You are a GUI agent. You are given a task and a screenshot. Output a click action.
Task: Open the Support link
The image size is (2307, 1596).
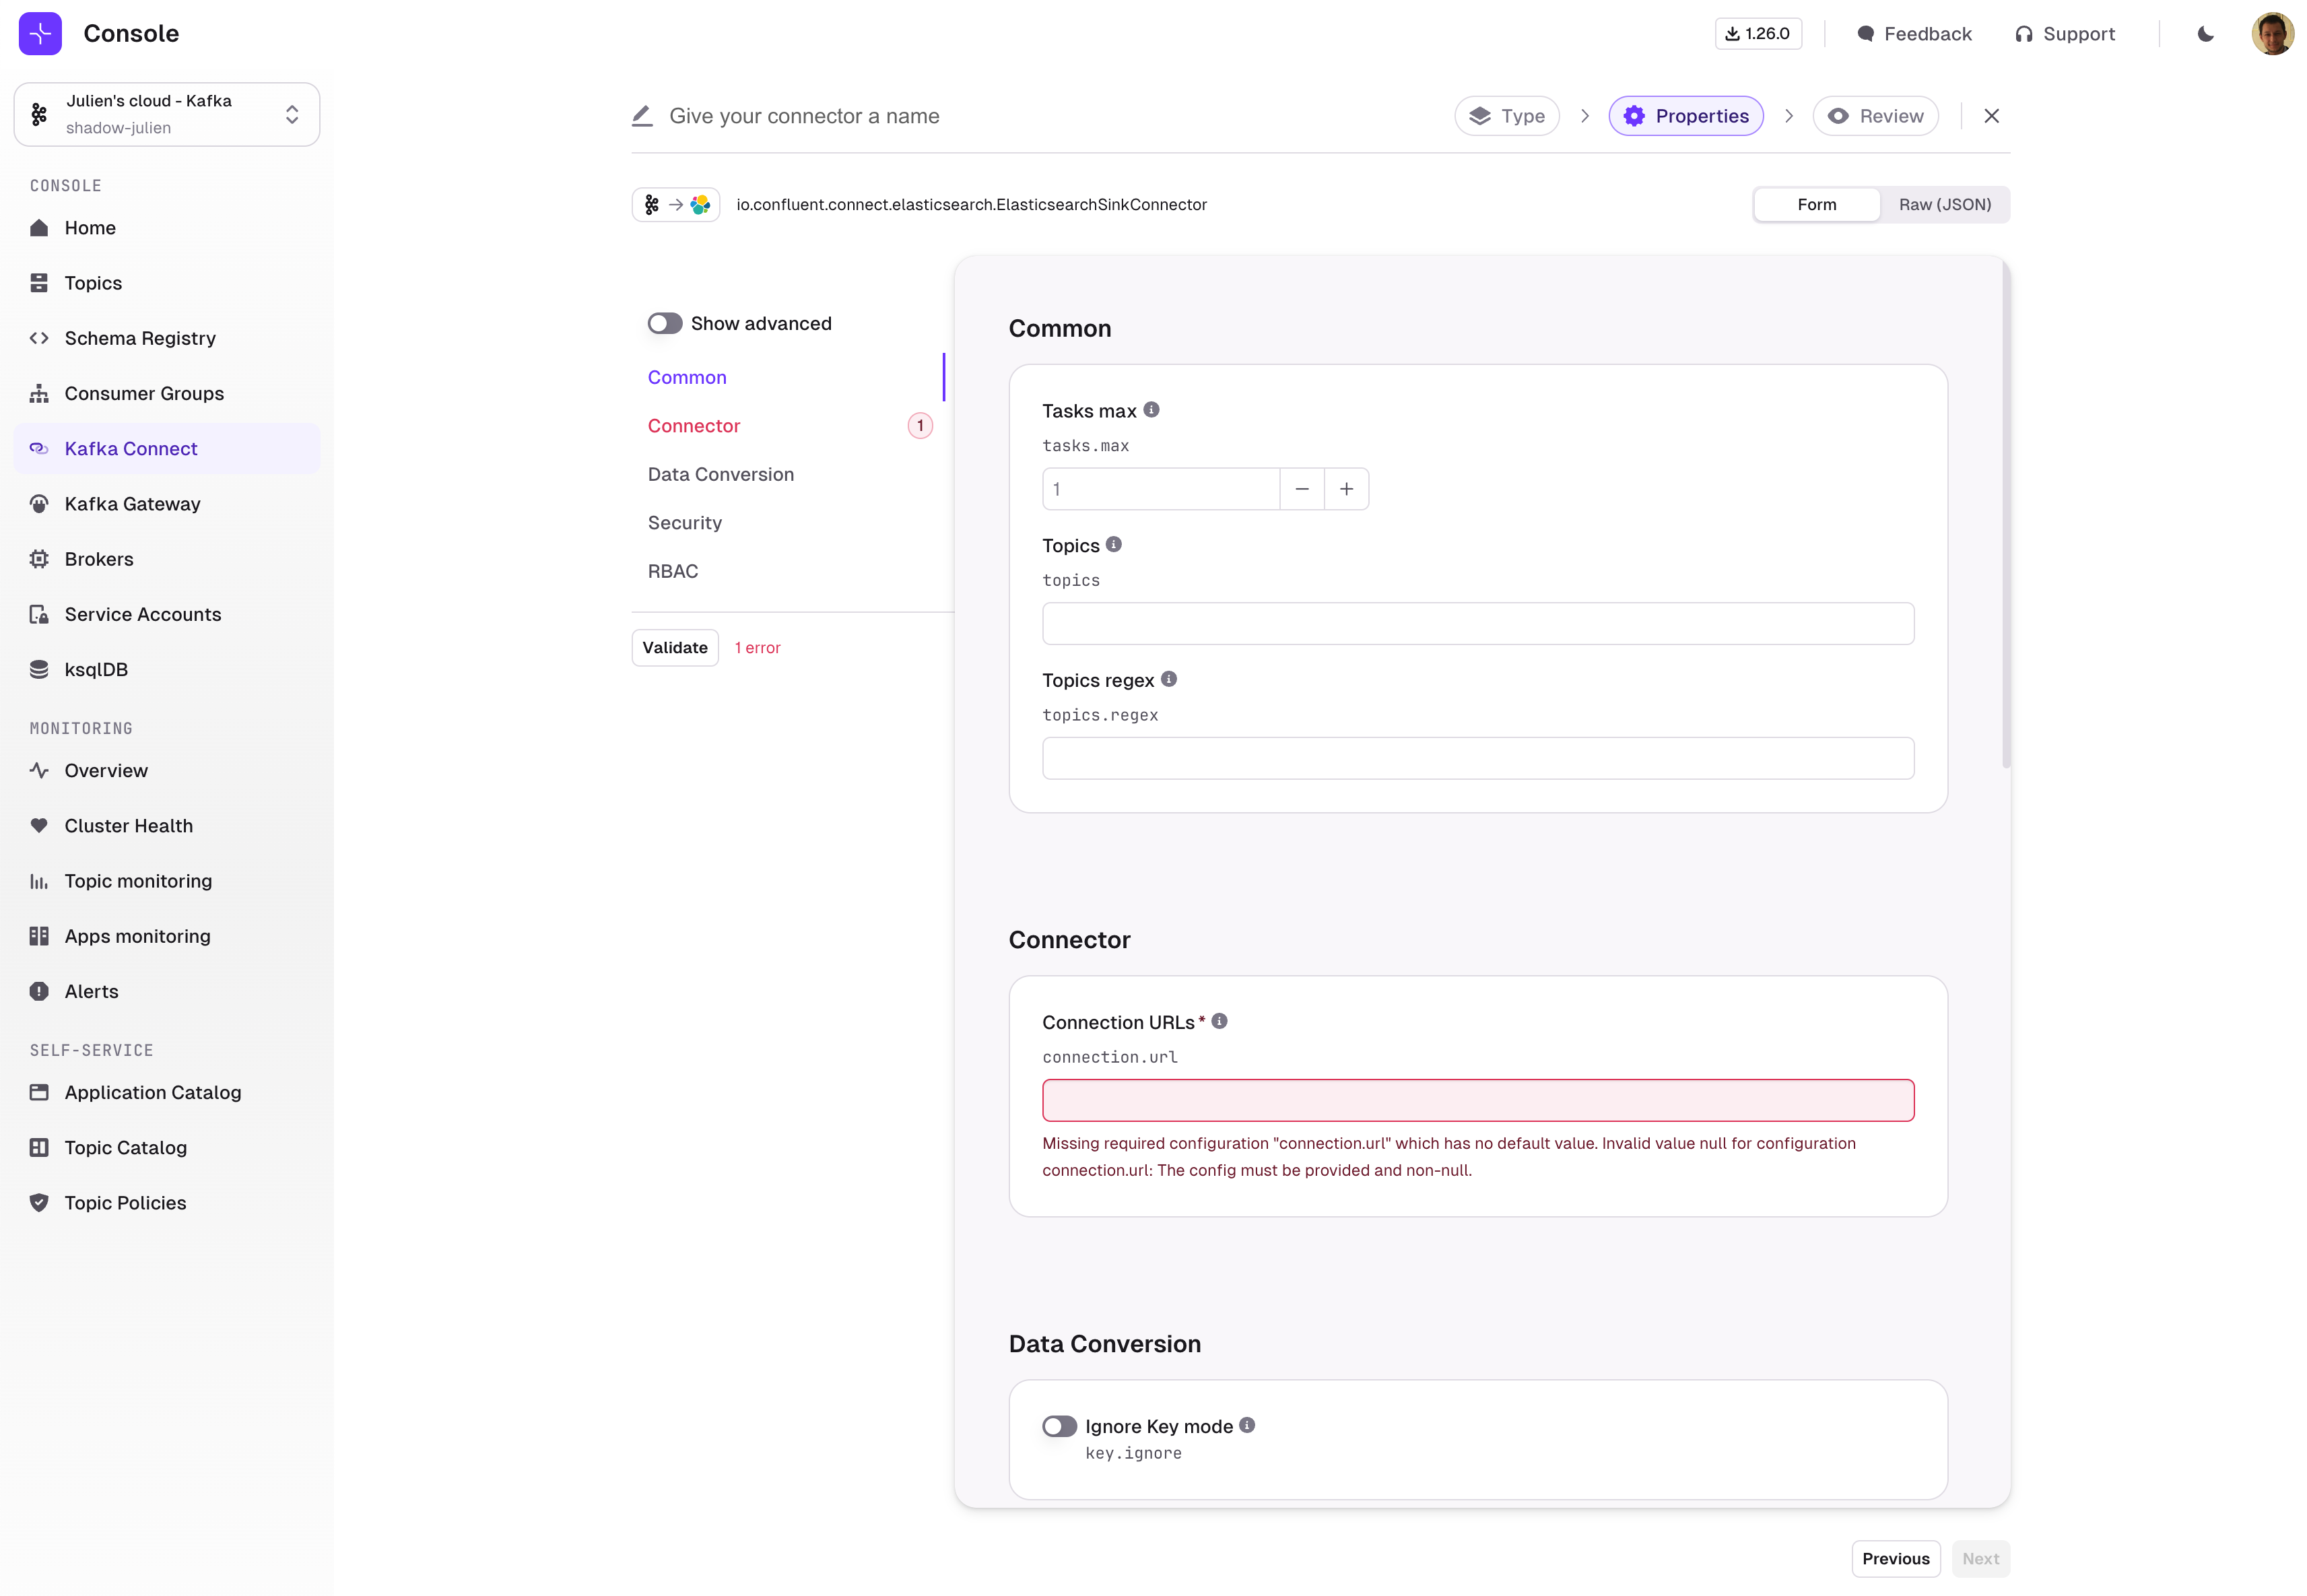[x=2065, y=34]
